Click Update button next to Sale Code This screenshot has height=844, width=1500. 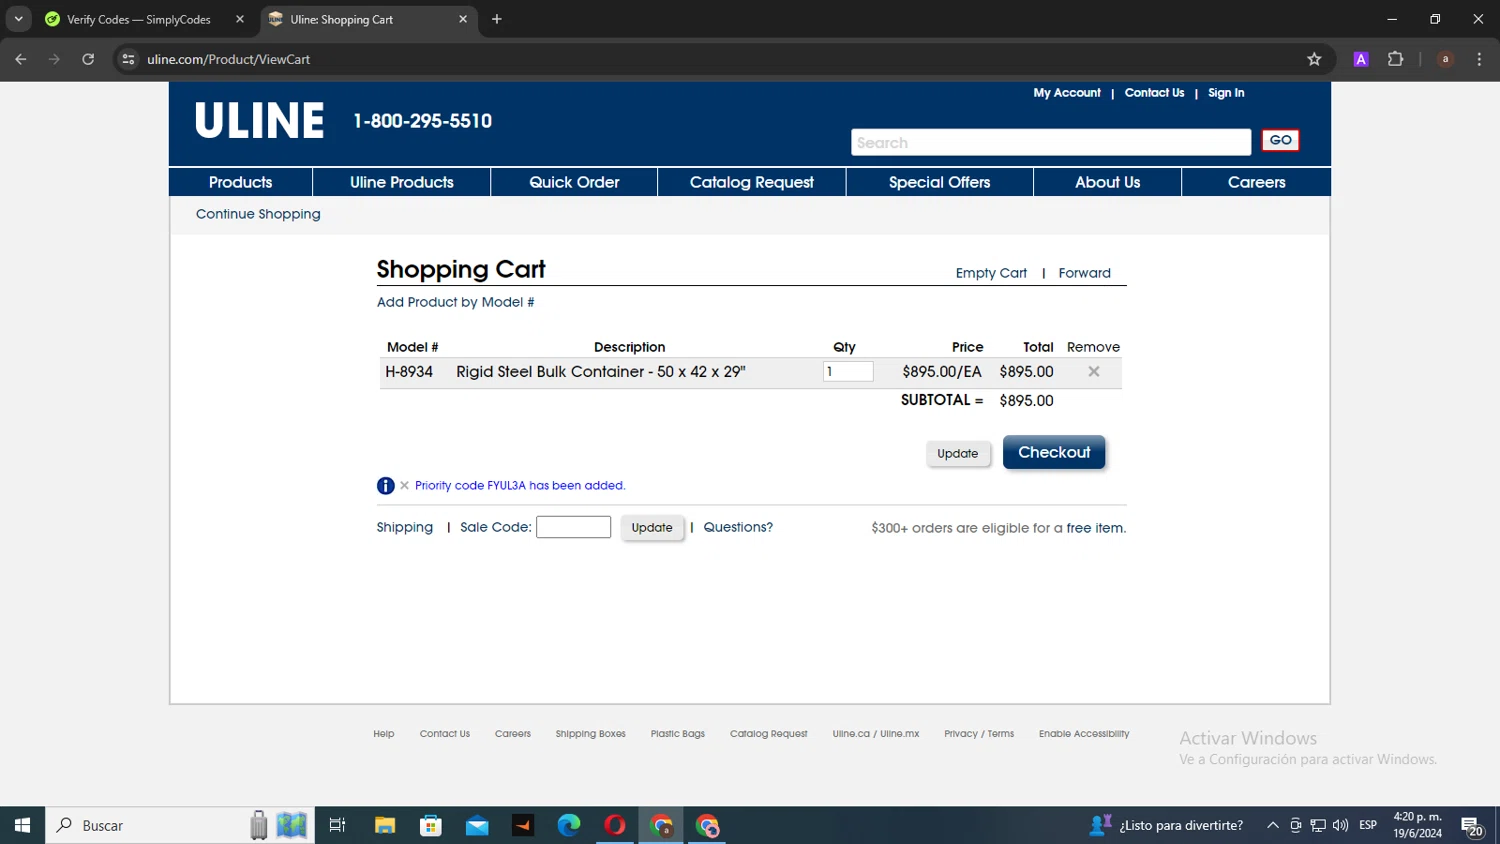(x=652, y=527)
